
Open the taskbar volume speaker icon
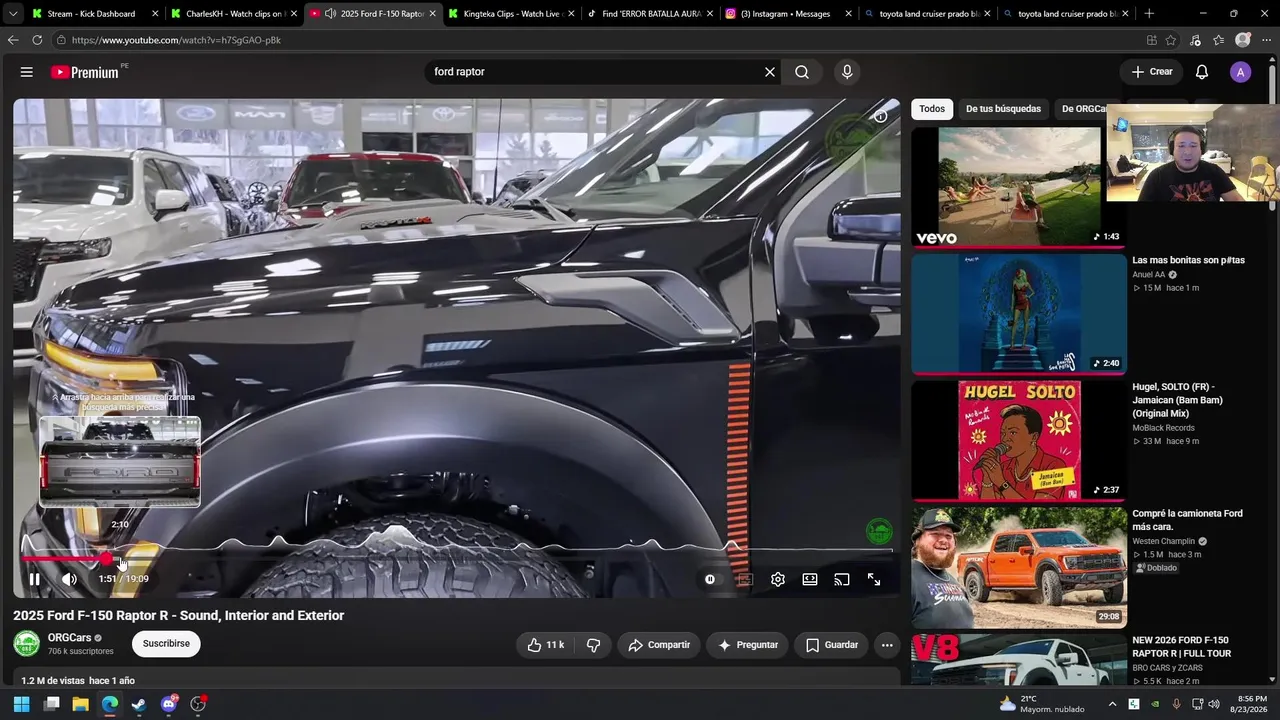click(1214, 704)
